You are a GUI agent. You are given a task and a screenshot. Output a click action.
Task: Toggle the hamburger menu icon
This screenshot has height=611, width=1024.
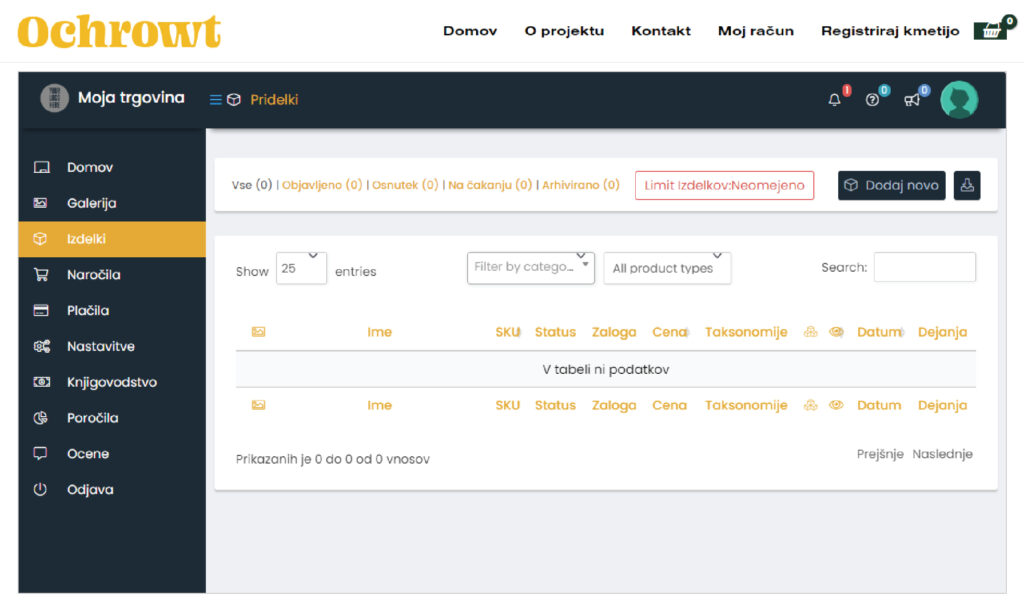pyautogui.click(x=216, y=99)
